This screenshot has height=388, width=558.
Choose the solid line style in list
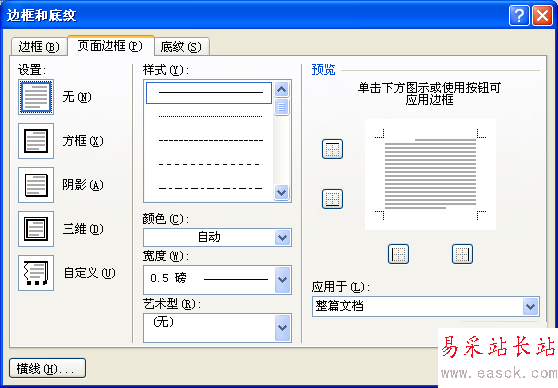click(209, 93)
